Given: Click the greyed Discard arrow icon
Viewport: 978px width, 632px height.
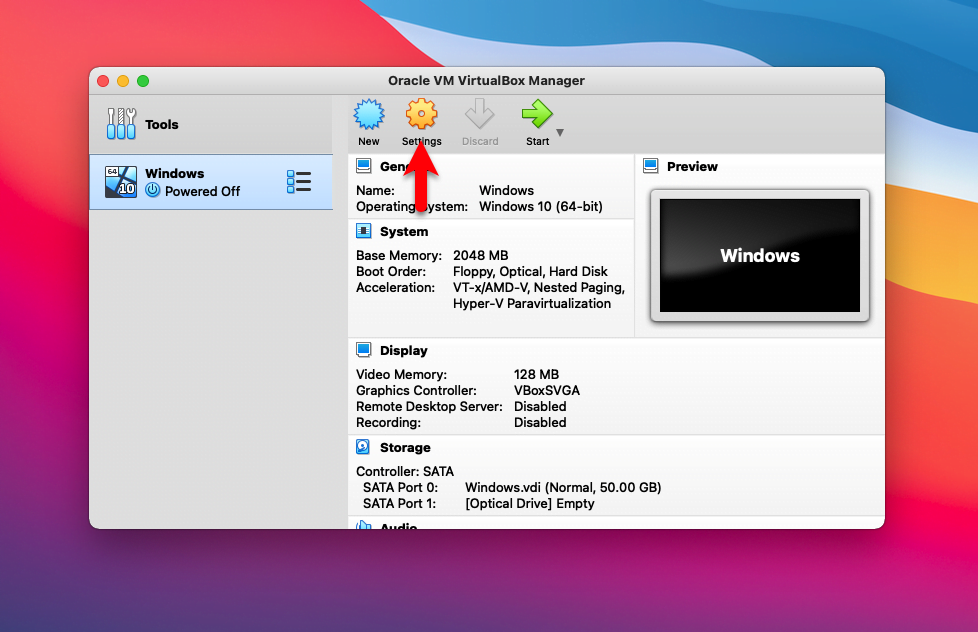Looking at the screenshot, I should tap(480, 114).
